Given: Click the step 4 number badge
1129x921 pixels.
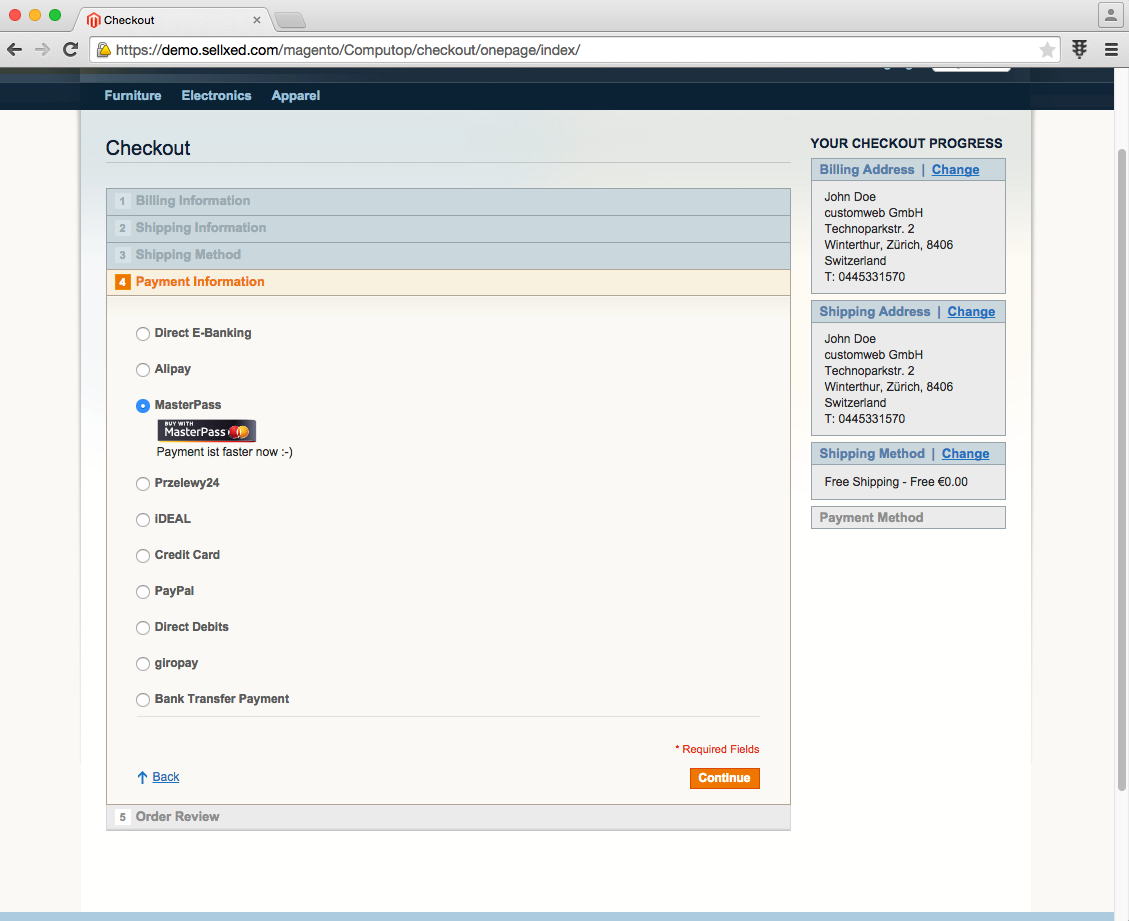Looking at the screenshot, I should tap(122, 282).
